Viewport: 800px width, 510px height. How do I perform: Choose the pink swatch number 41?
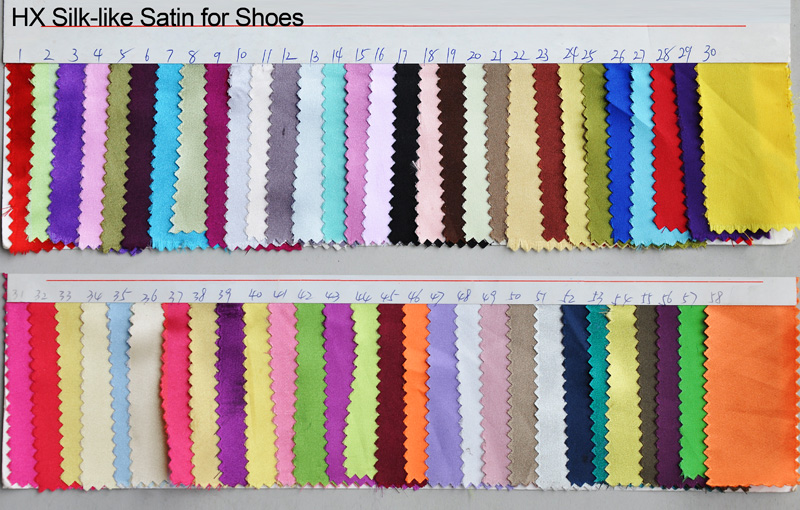[x=283, y=394]
